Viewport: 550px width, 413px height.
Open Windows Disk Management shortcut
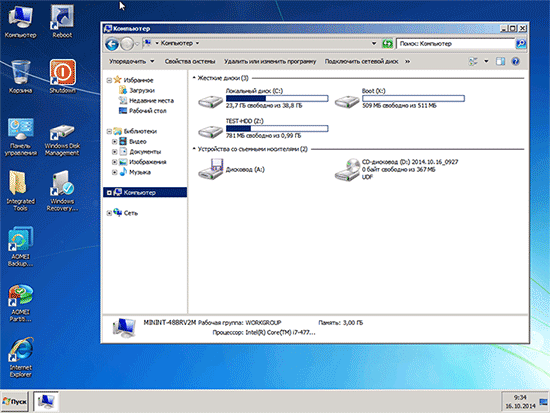(62, 140)
